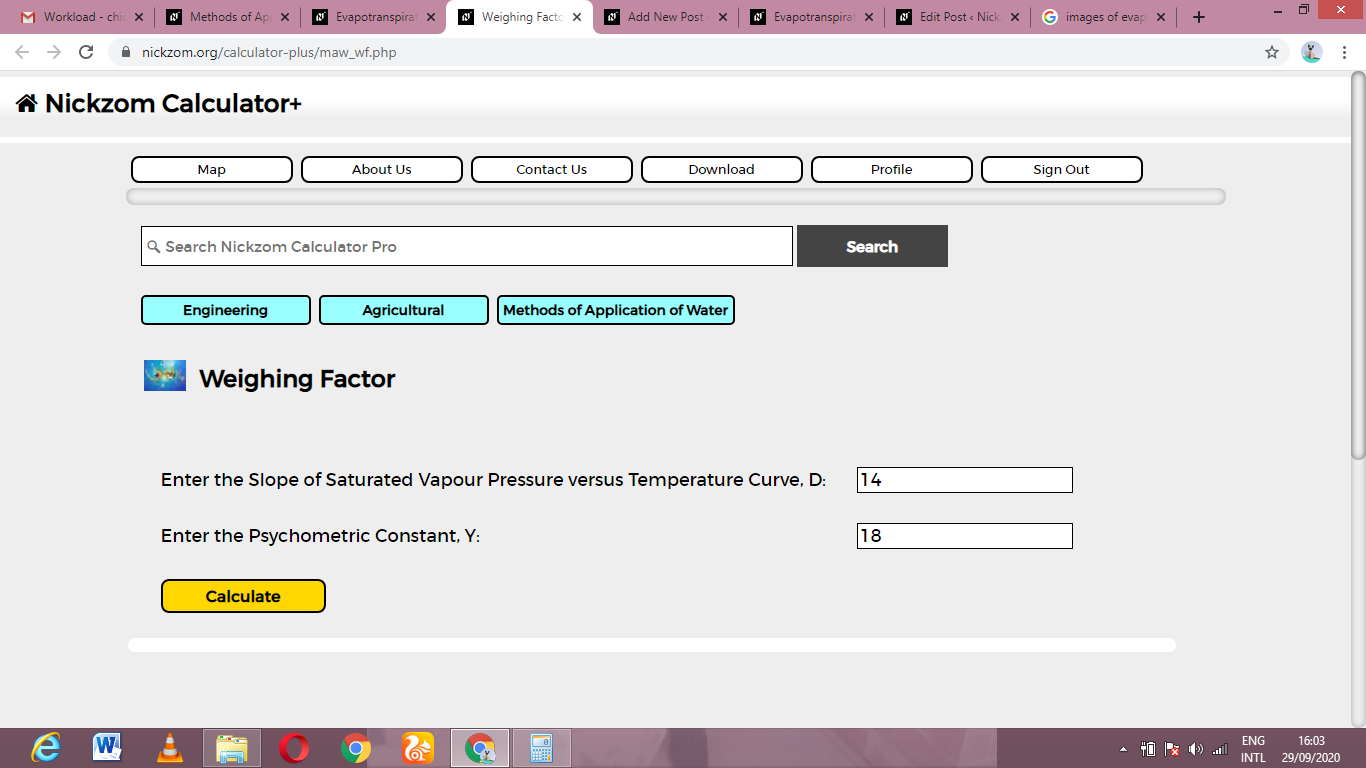Click the Slope D input field

point(965,480)
